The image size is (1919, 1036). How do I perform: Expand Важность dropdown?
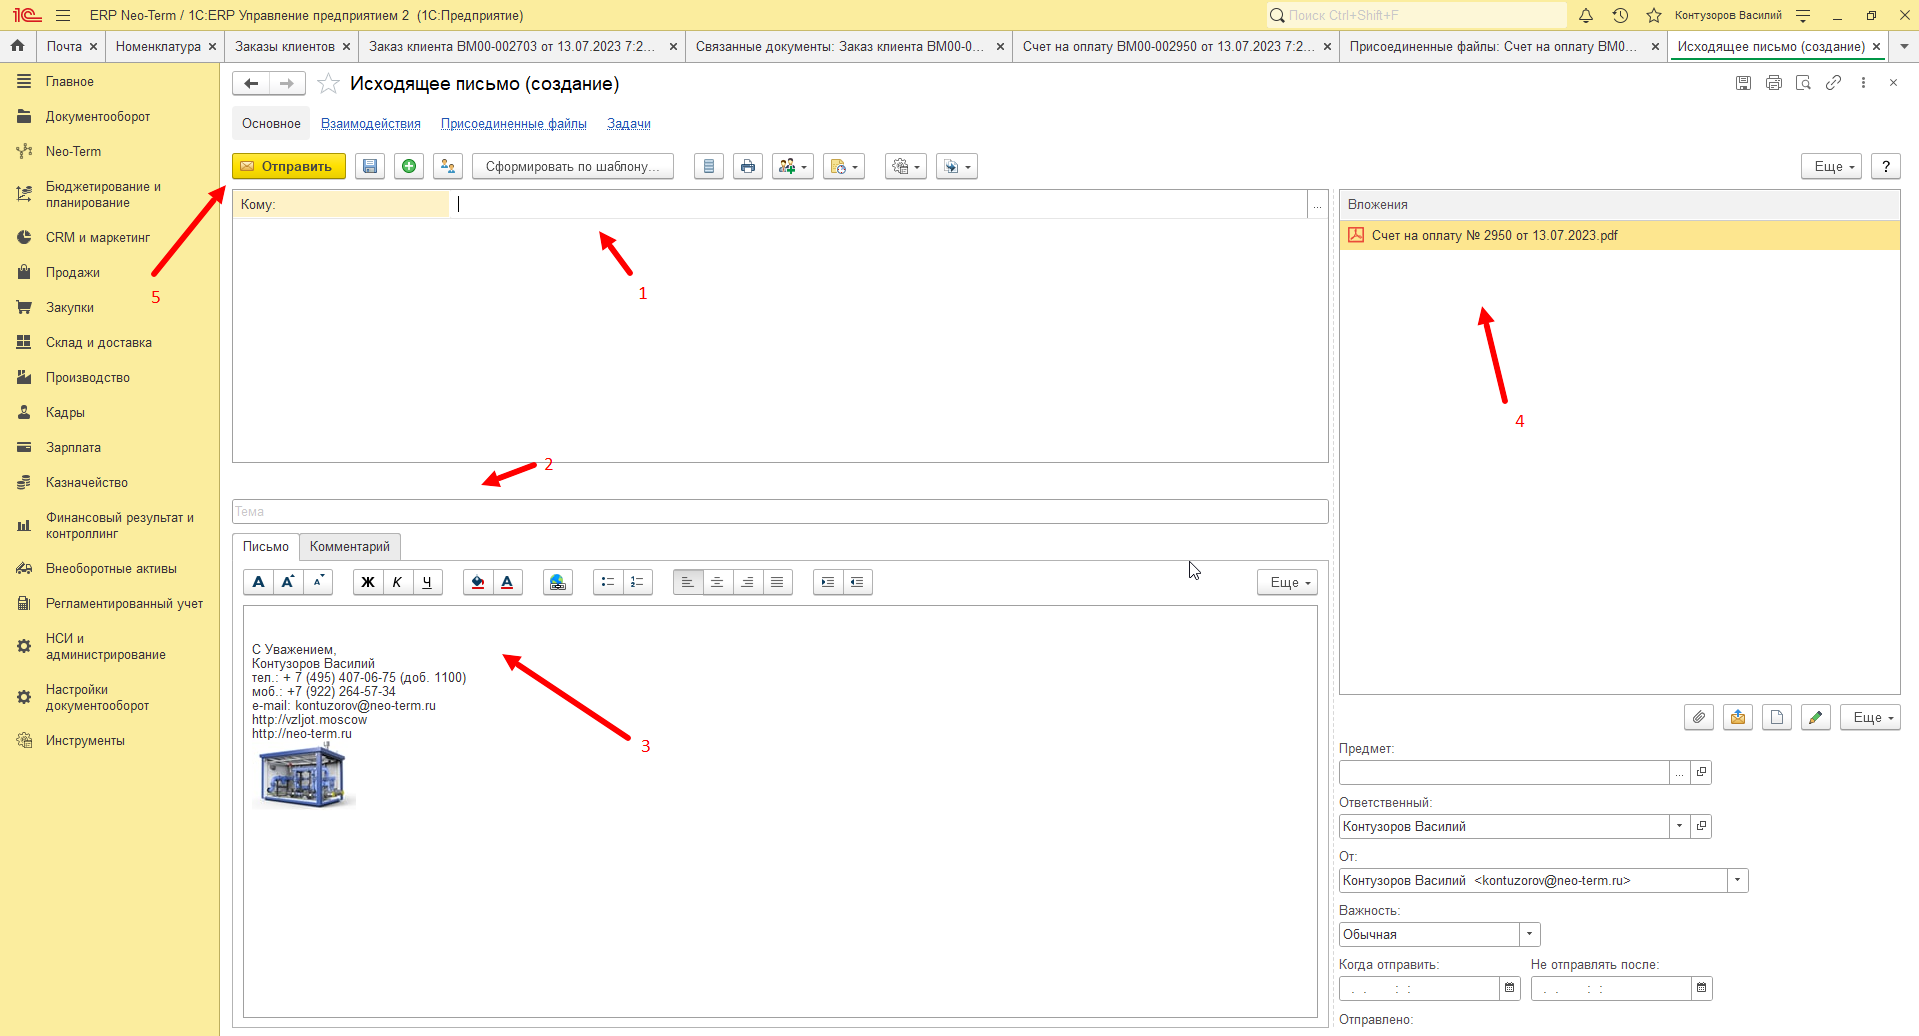[1530, 934]
